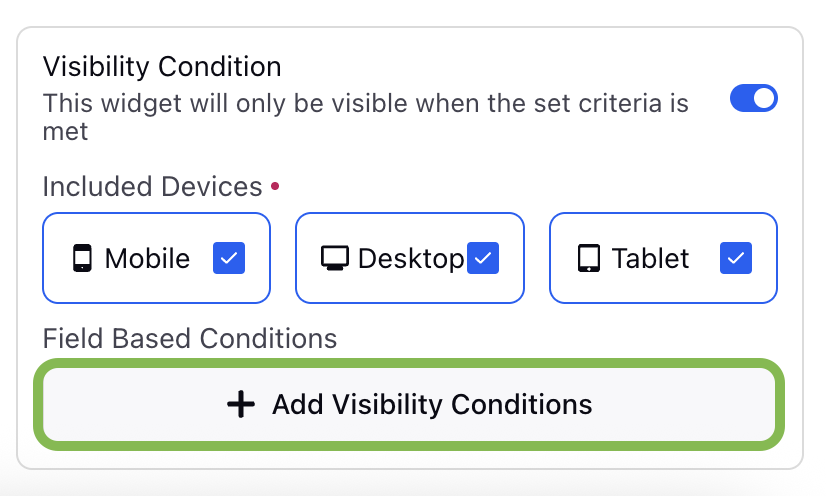Click the red required dot beside Included Devices

click(x=275, y=186)
